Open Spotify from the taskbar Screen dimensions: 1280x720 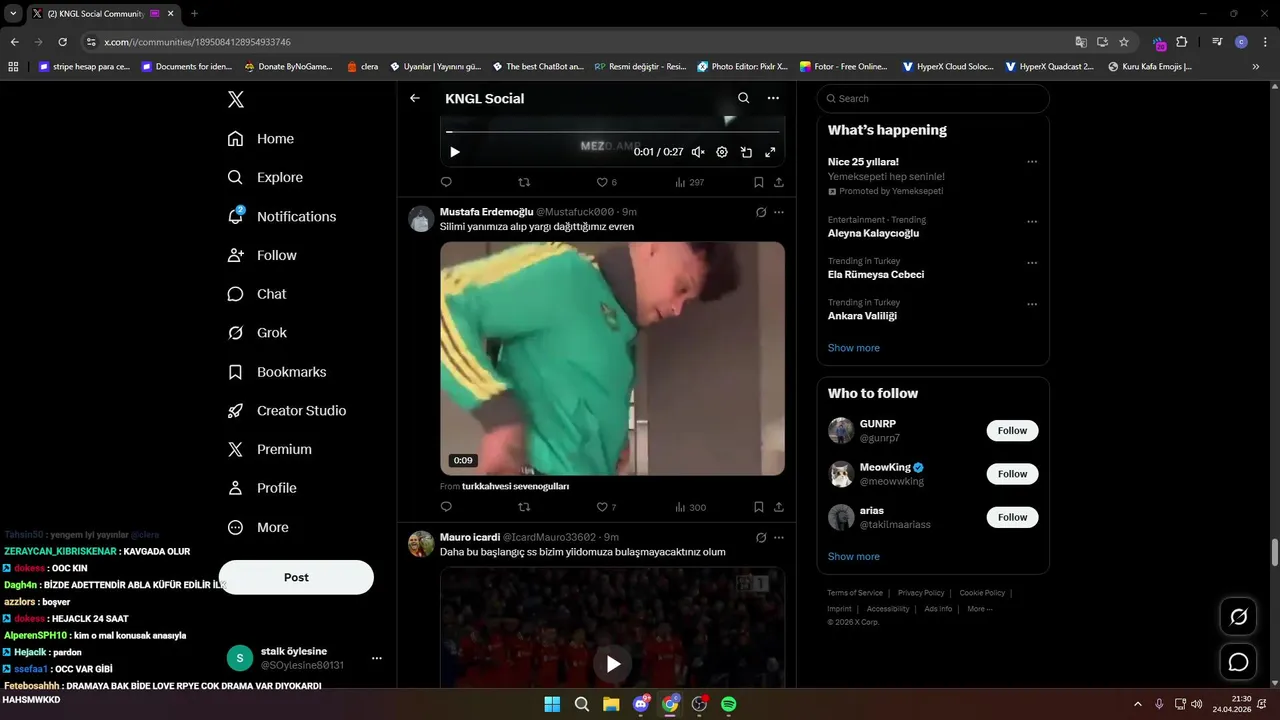click(729, 704)
